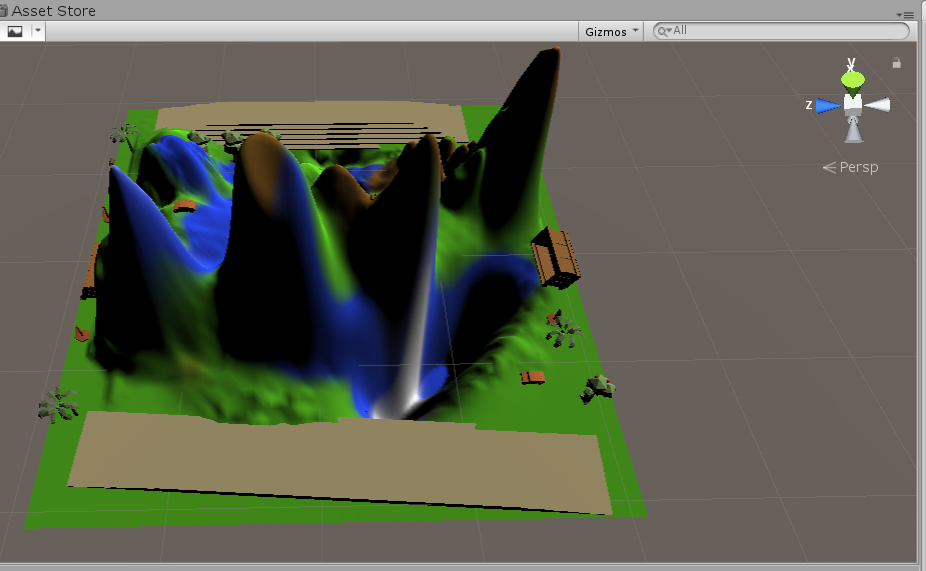Toggle the scene gizmo rotation lock
Viewport: 926px width, 571px height.
coord(896,63)
